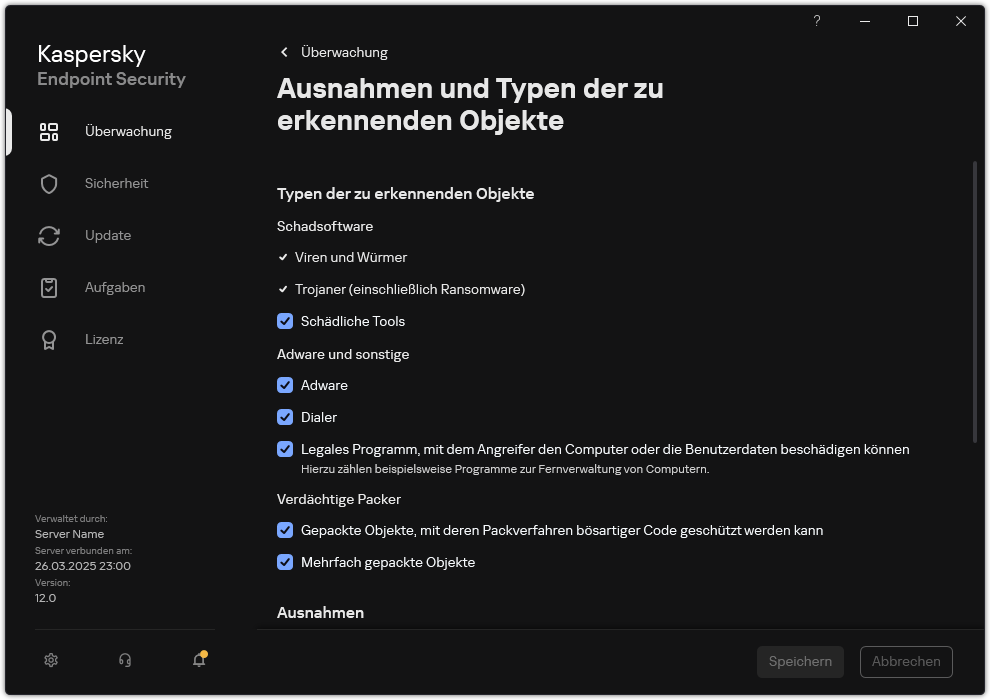
Task: Open notifications via the bell icon
Action: pos(198,660)
